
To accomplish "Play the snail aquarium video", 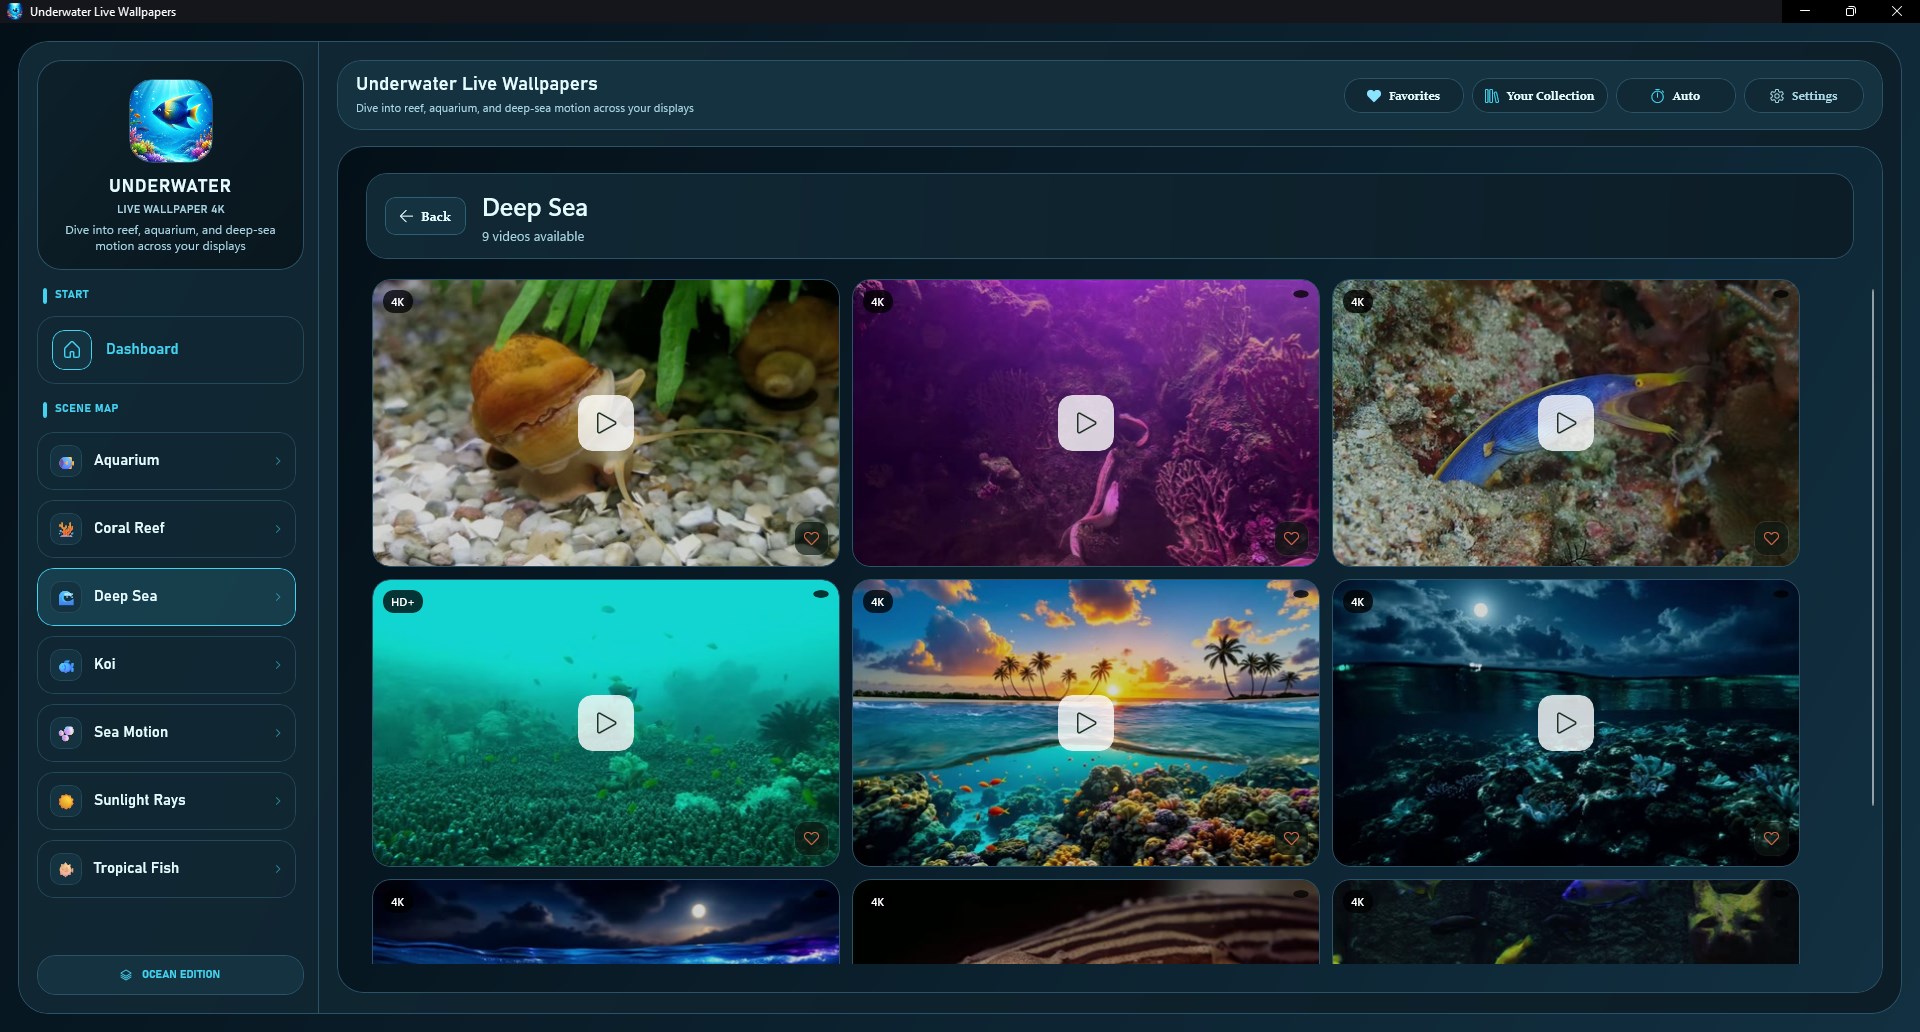I will [606, 423].
